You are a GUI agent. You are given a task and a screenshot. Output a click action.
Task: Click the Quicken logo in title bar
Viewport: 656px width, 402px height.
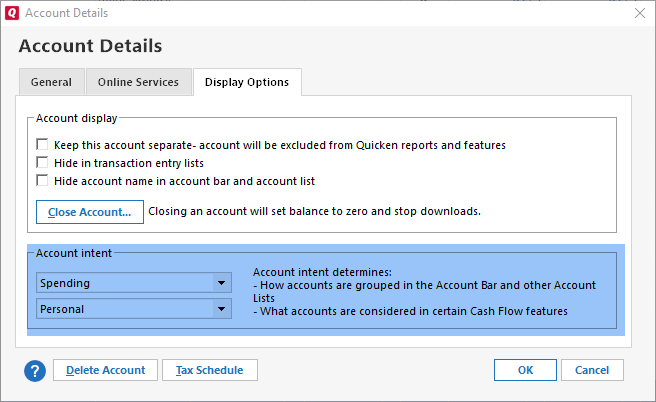click(x=11, y=13)
